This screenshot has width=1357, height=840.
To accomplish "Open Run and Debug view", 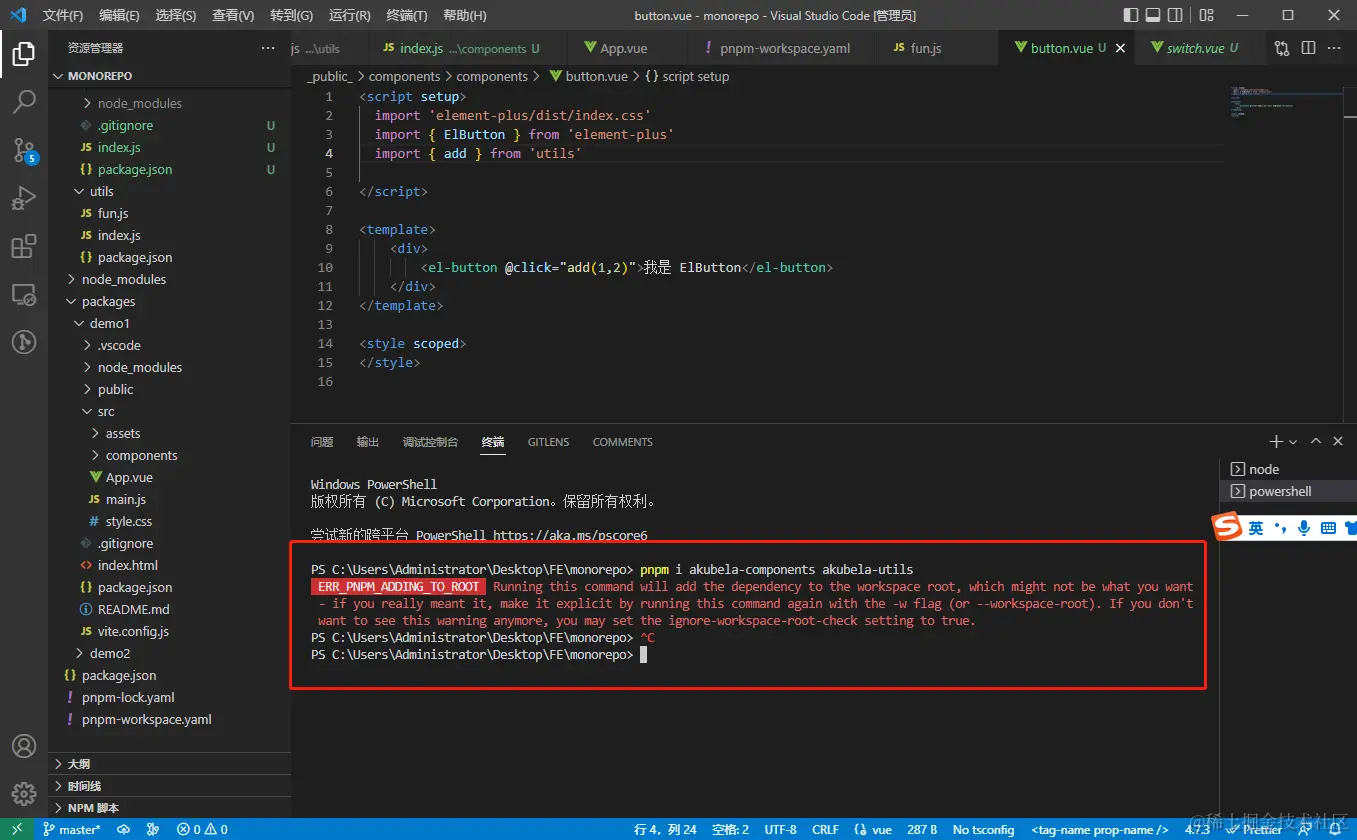I will point(24,198).
